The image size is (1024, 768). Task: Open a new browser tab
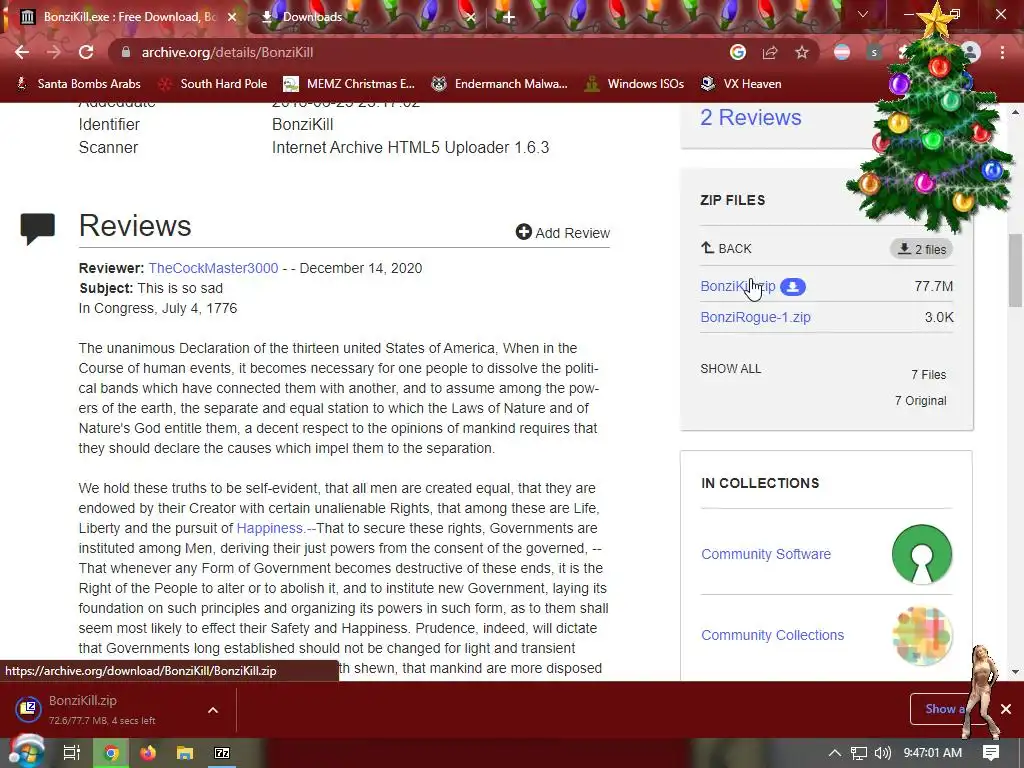click(x=509, y=17)
